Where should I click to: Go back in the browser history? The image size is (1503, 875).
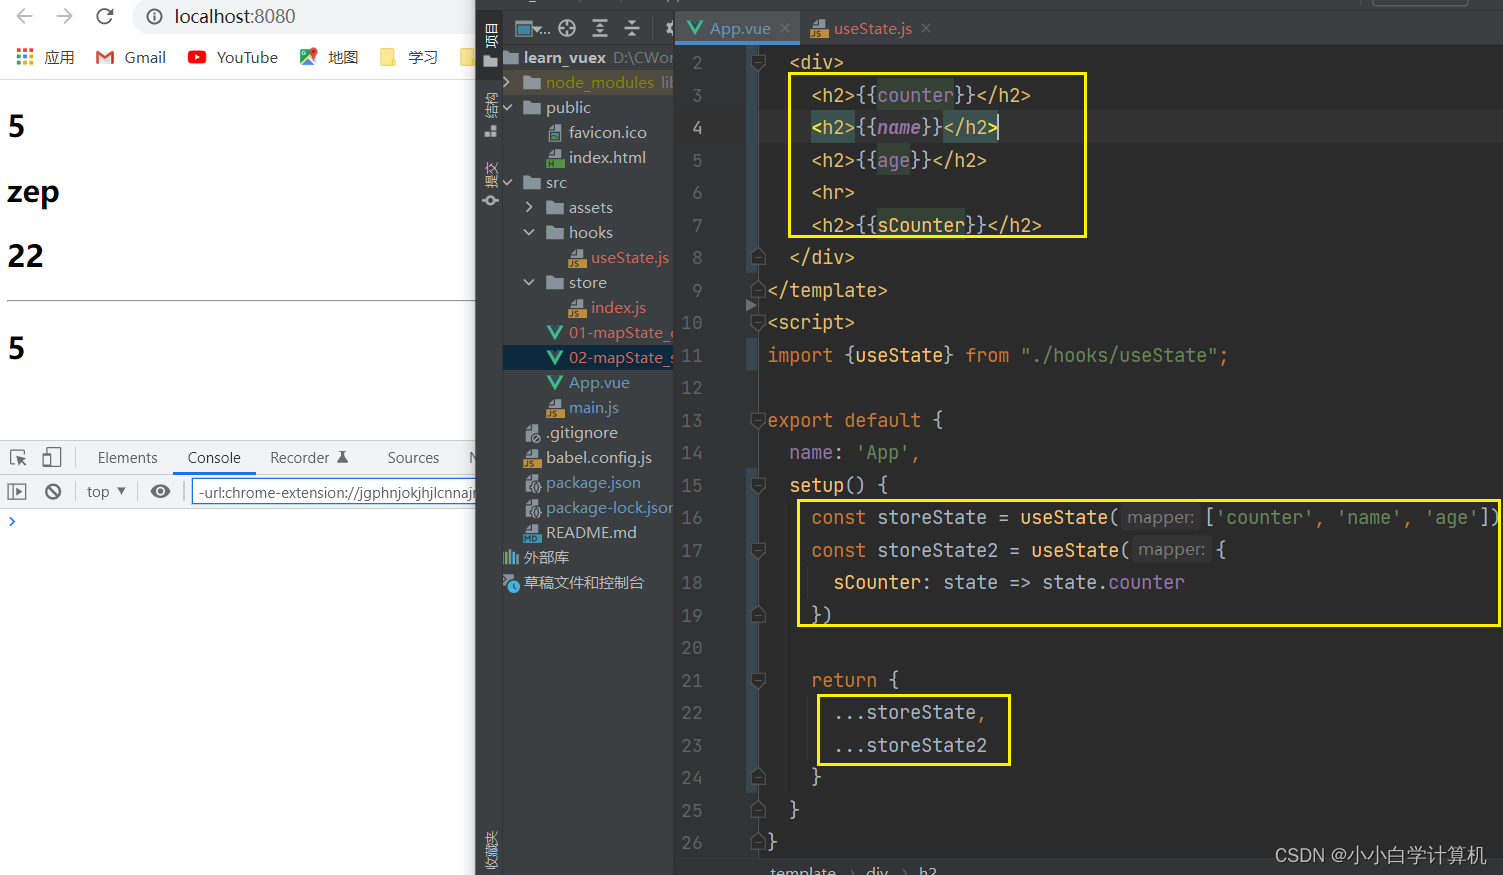[25, 16]
